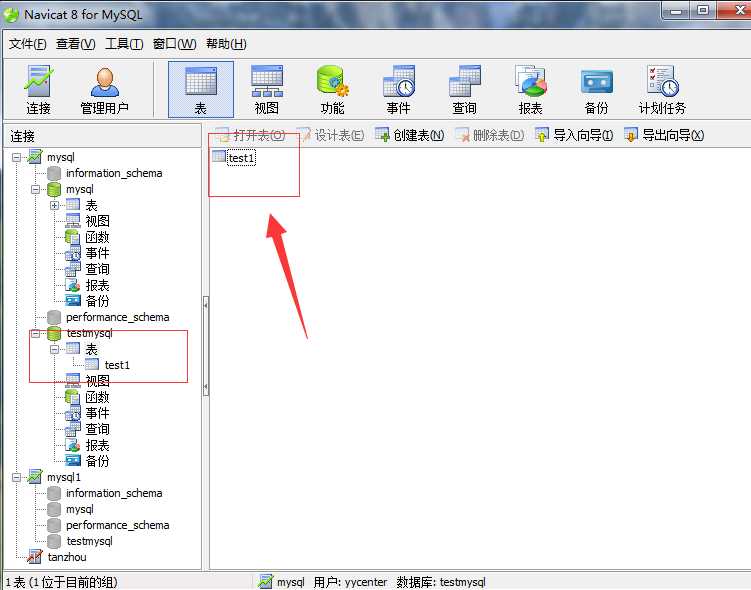Open 备份 (Backup) in the toolbar
751x590 pixels.
pyautogui.click(x=596, y=90)
